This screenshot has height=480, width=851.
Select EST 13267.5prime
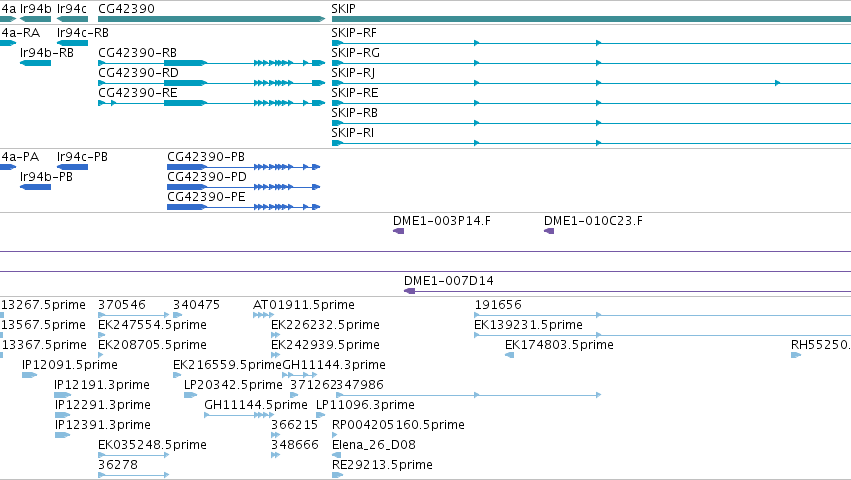click(2, 315)
